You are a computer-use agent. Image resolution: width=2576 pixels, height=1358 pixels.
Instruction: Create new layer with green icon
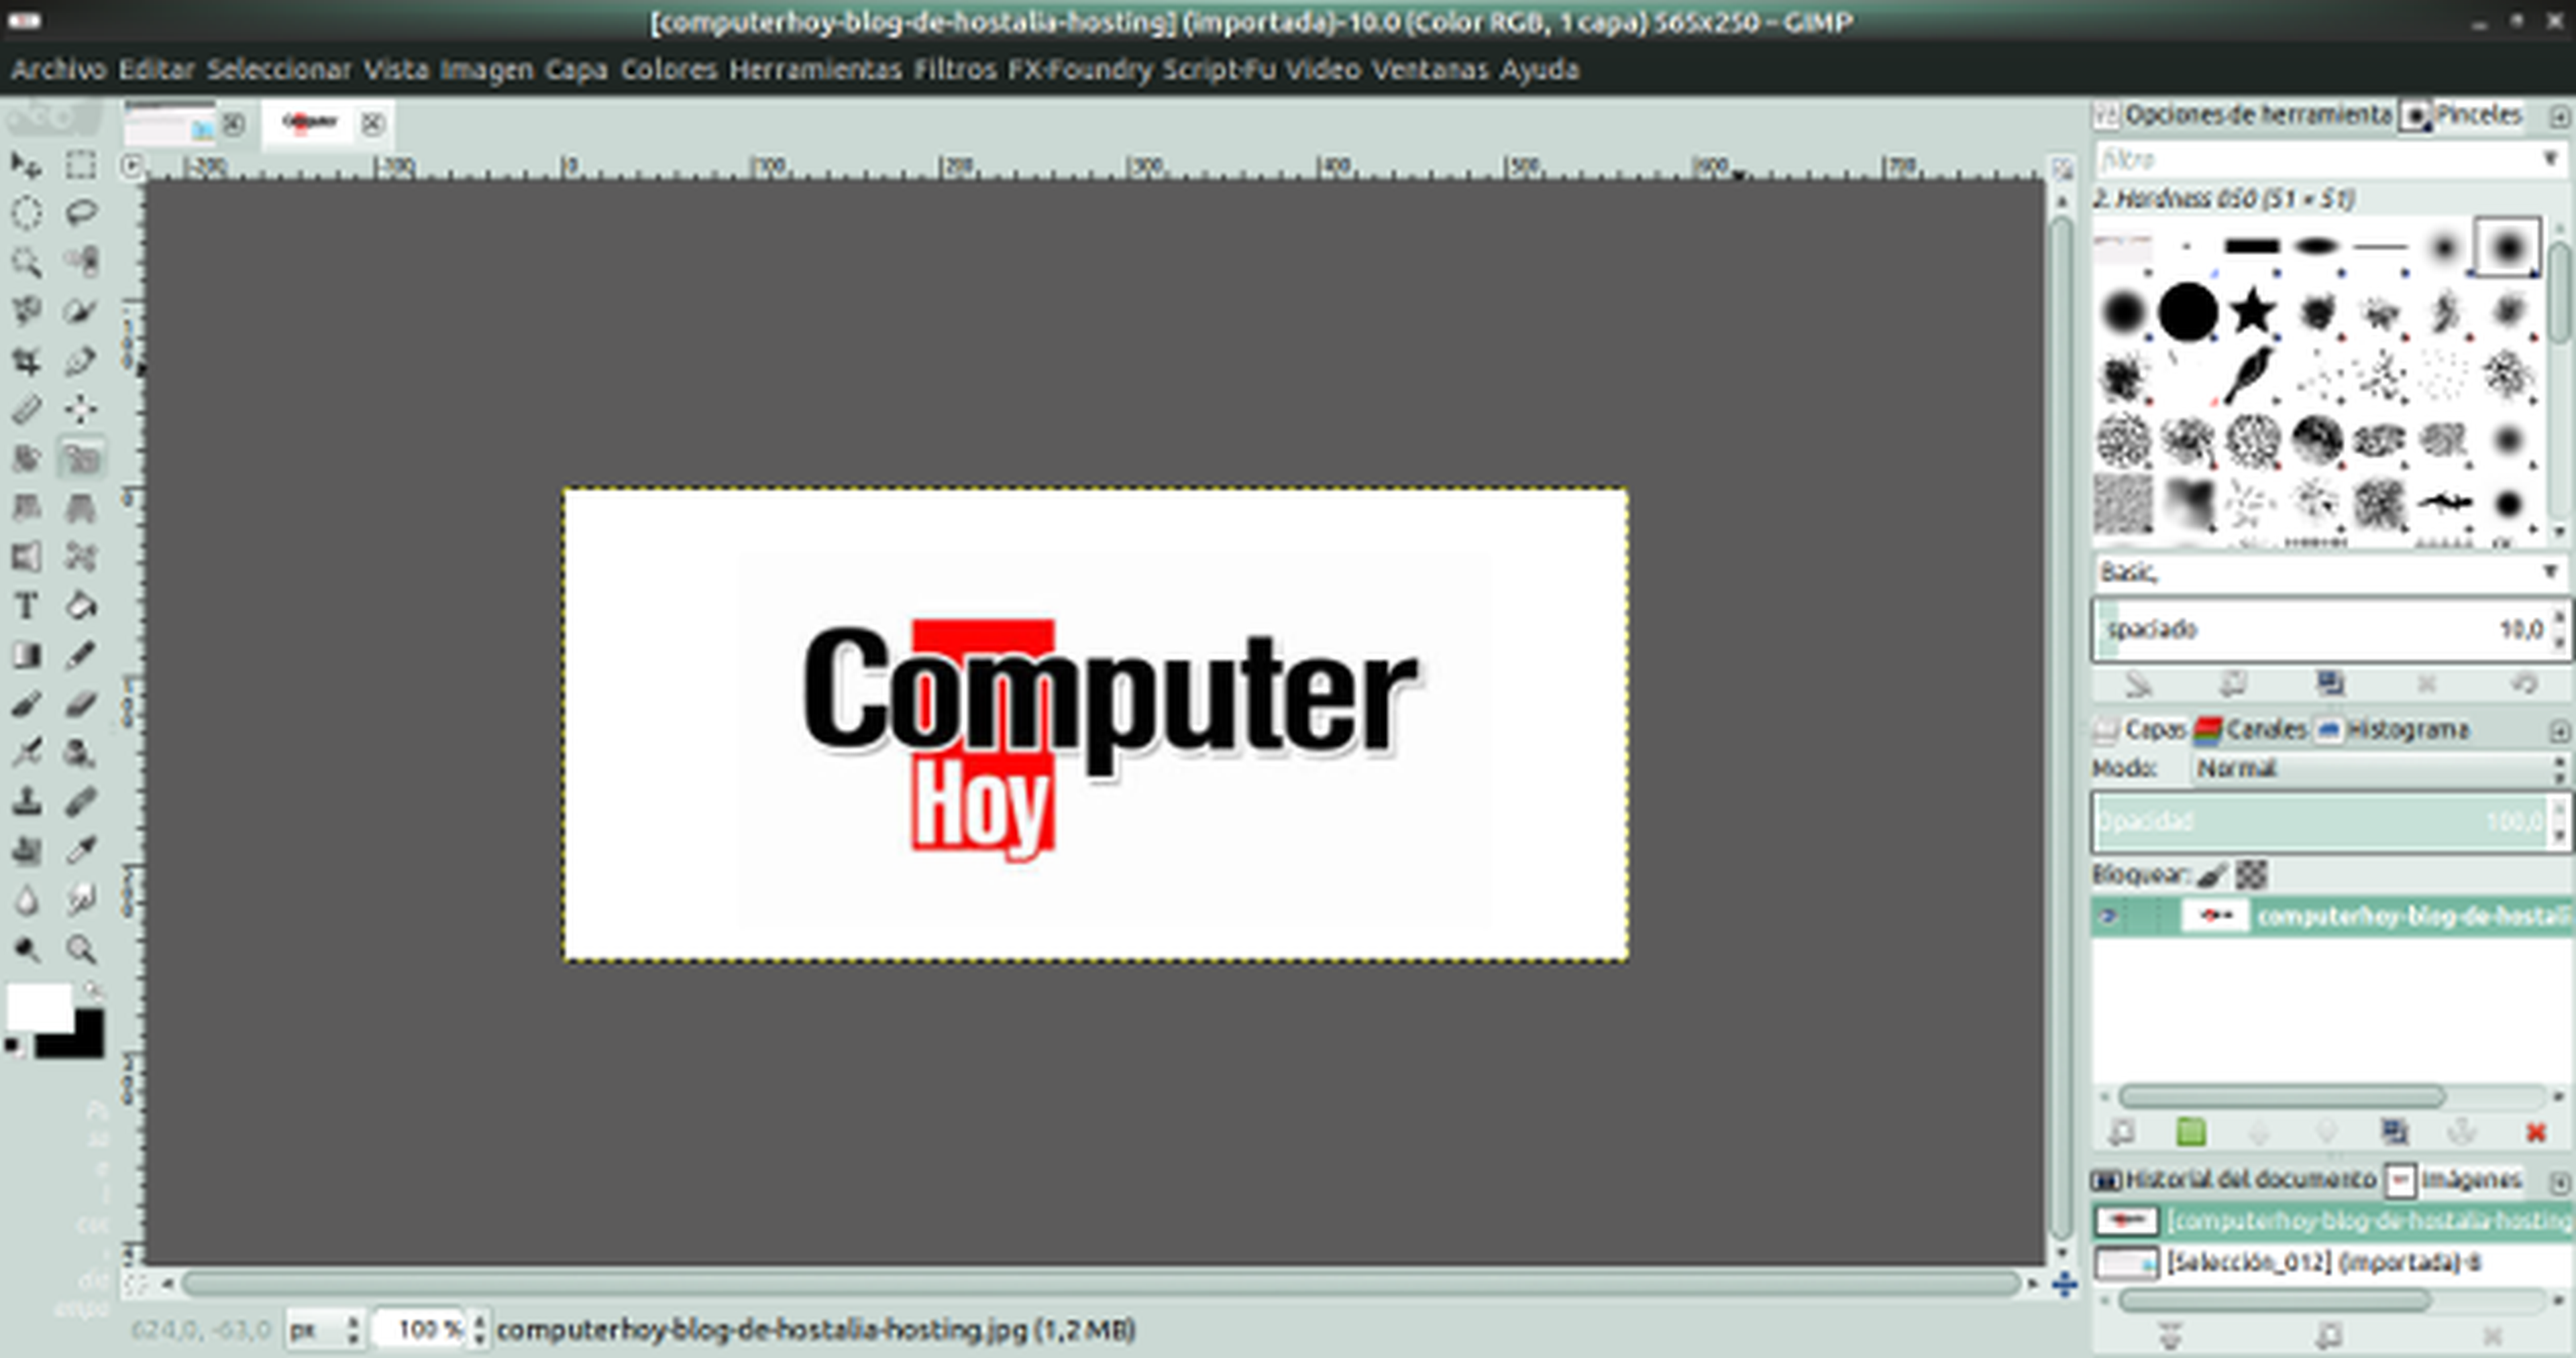tap(2190, 1132)
